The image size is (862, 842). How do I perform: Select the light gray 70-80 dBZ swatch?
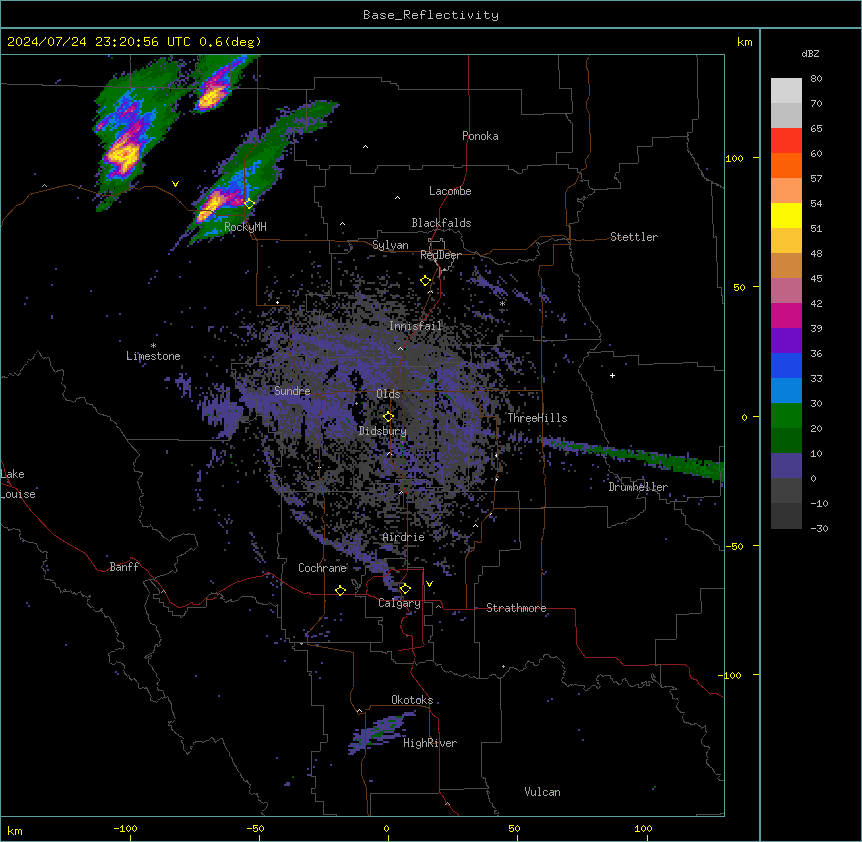click(786, 91)
